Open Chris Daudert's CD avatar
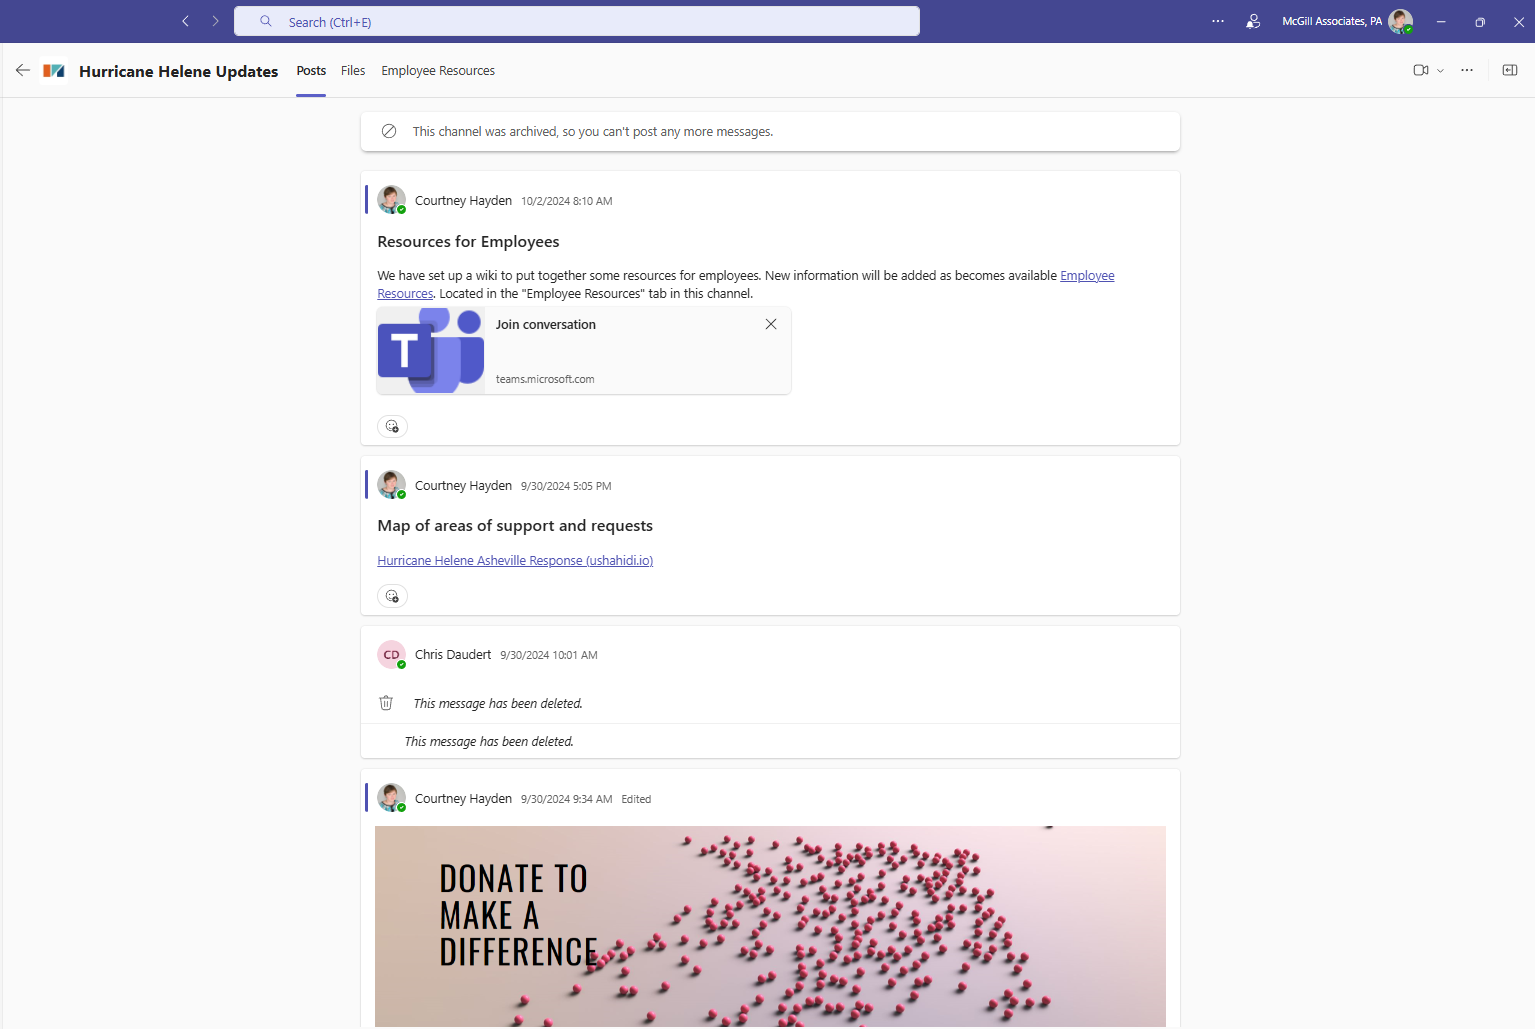 coord(391,654)
